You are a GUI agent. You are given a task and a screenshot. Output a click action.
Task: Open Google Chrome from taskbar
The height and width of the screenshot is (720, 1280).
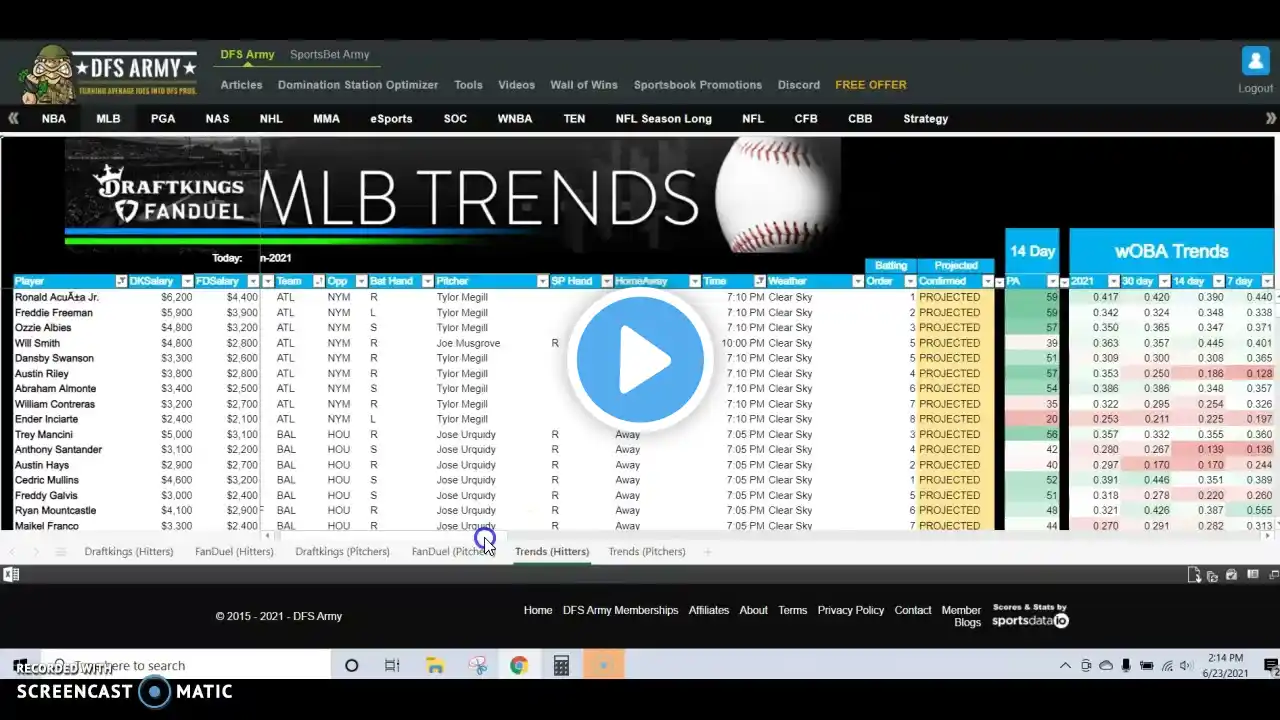pyautogui.click(x=519, y=666)
